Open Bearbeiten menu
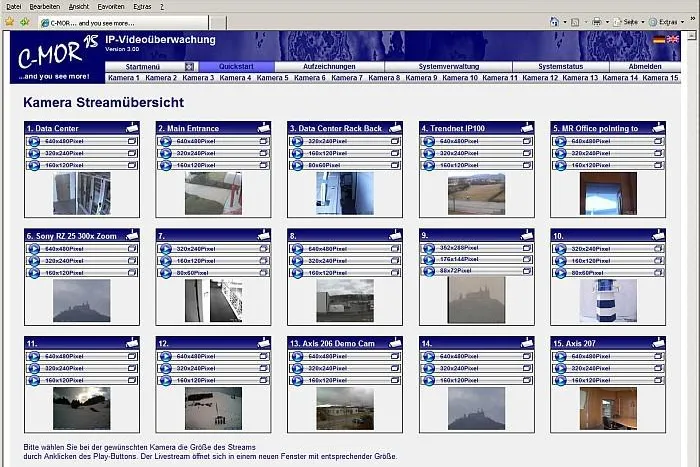 point(45,7)
